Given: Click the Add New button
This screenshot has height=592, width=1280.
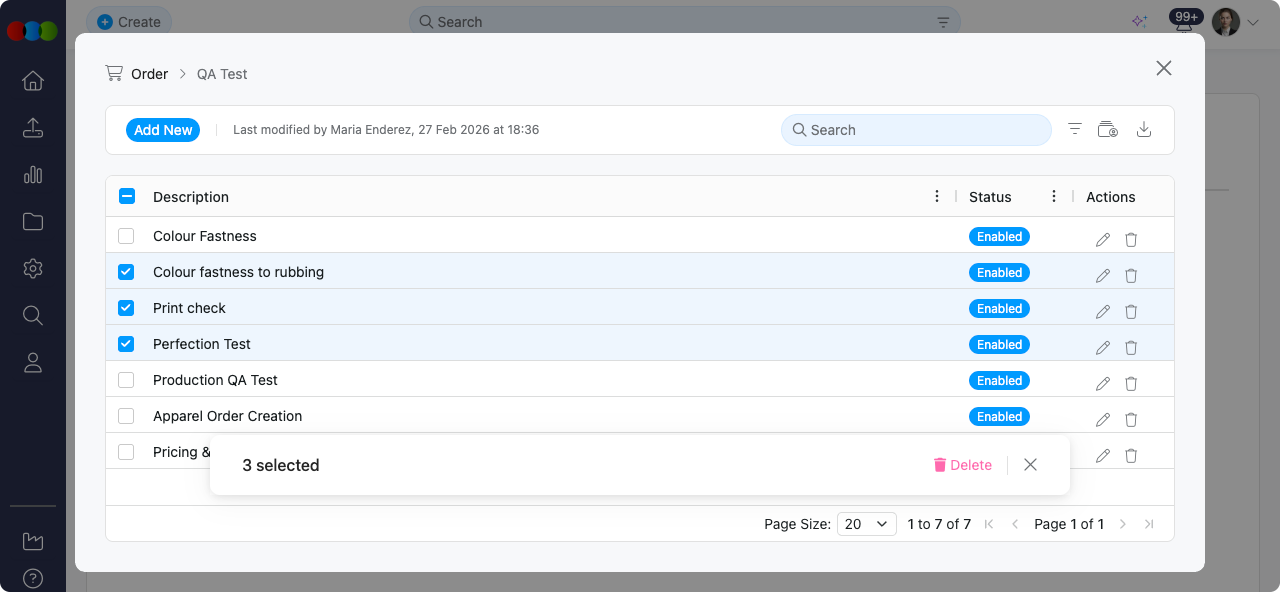Looking at the screenshot, I should pyautogui.click(x=163, y=130).
